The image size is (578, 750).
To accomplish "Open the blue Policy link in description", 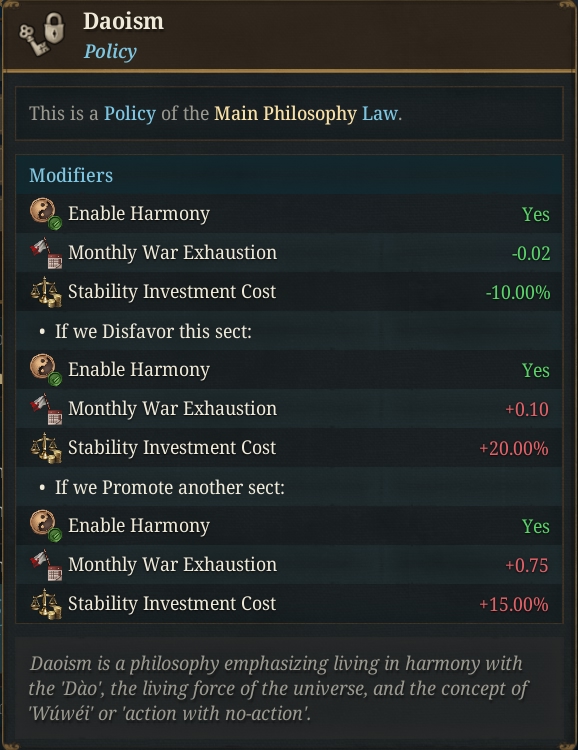I will (130, 114).
